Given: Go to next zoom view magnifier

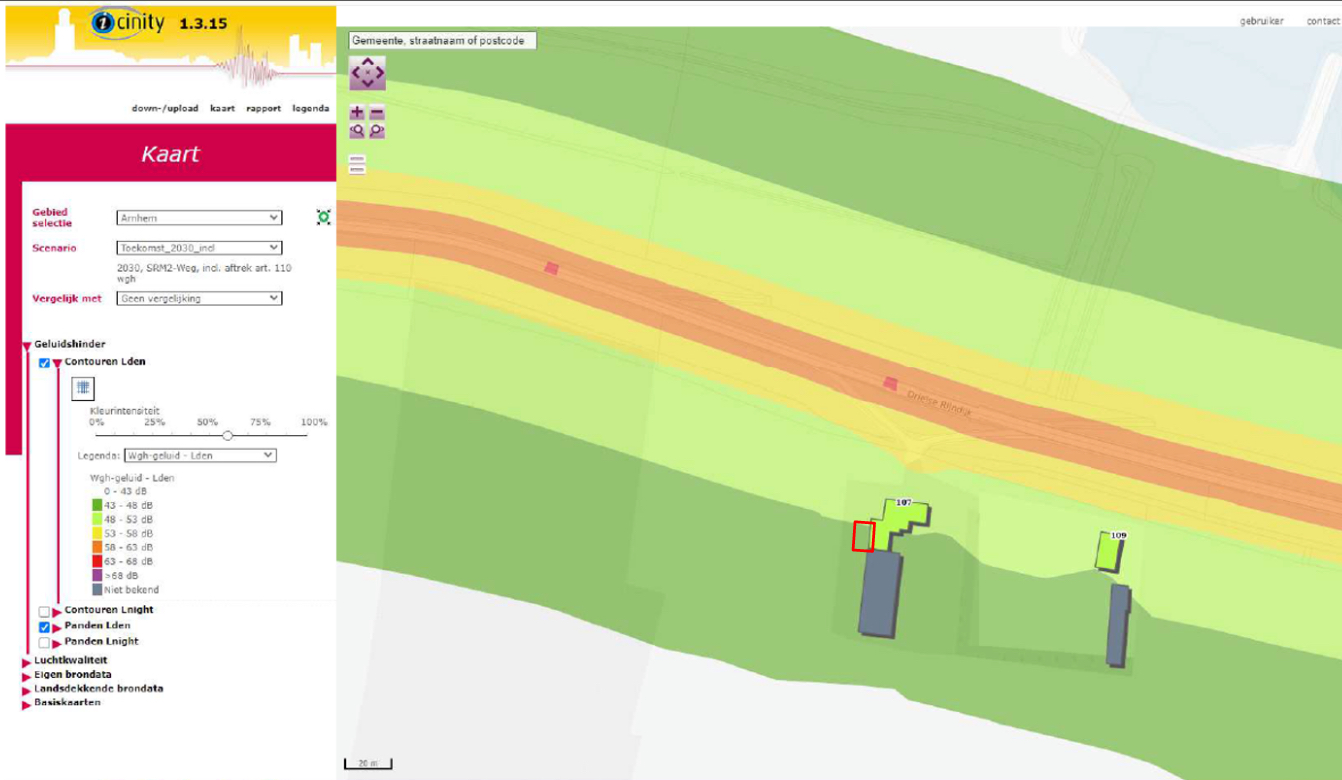Looking at the screenshot, I should (x=377, y=131).
